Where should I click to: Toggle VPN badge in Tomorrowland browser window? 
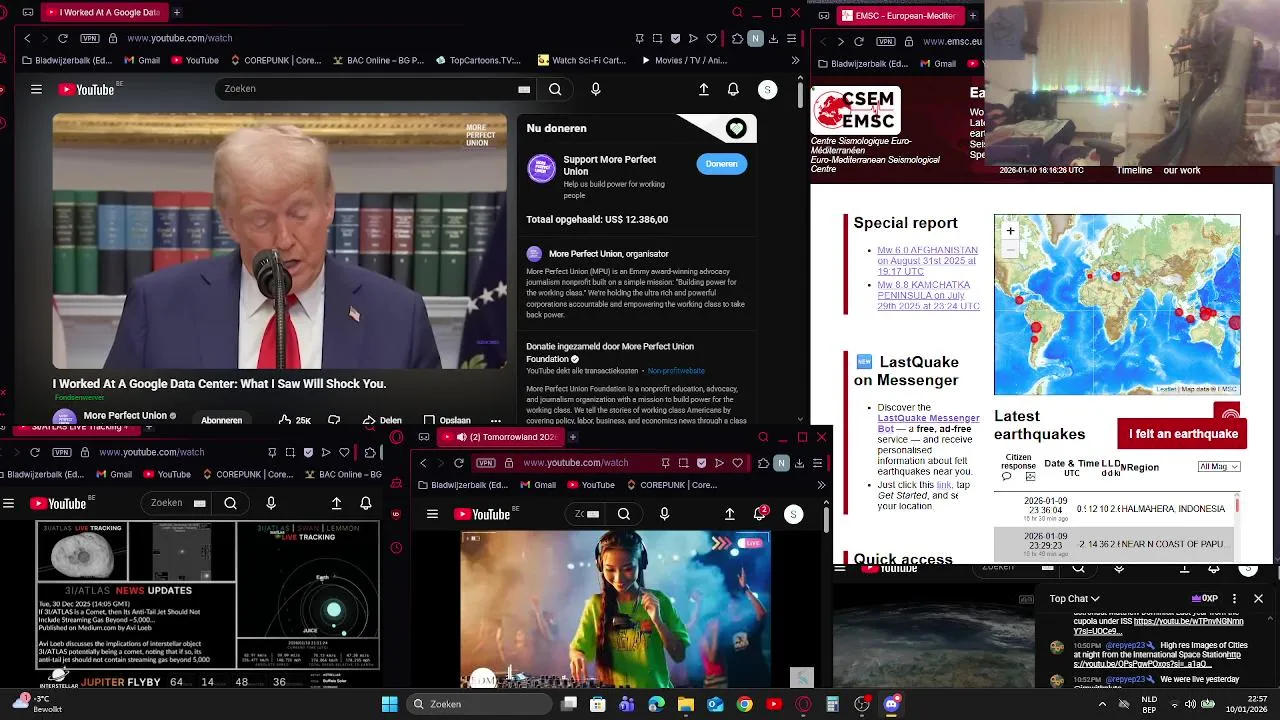486,463
